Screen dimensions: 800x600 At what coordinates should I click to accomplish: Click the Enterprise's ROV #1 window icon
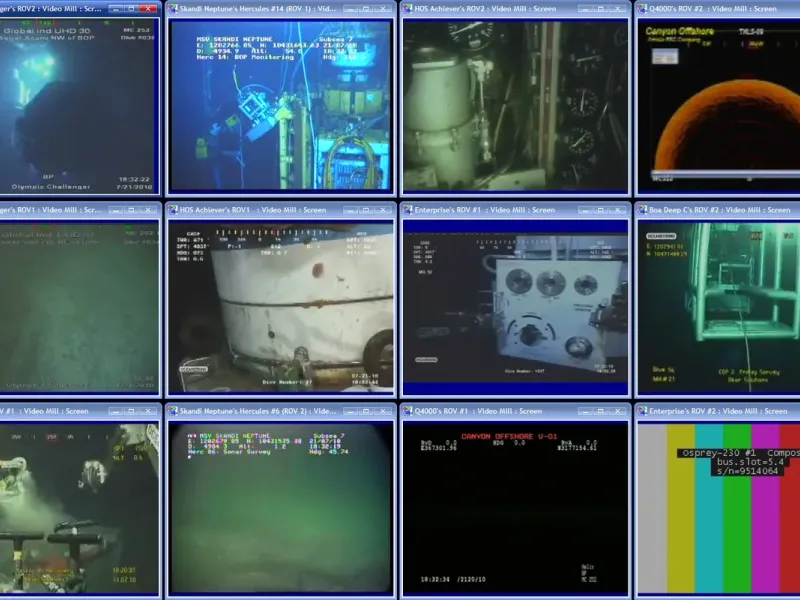click(408, 210)
